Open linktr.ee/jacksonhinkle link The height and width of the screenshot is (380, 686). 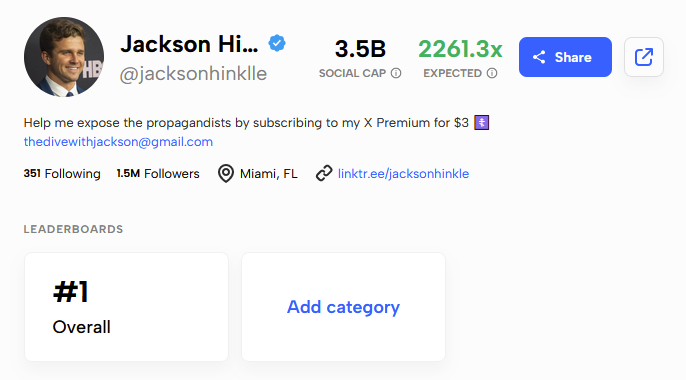[403, 174]
